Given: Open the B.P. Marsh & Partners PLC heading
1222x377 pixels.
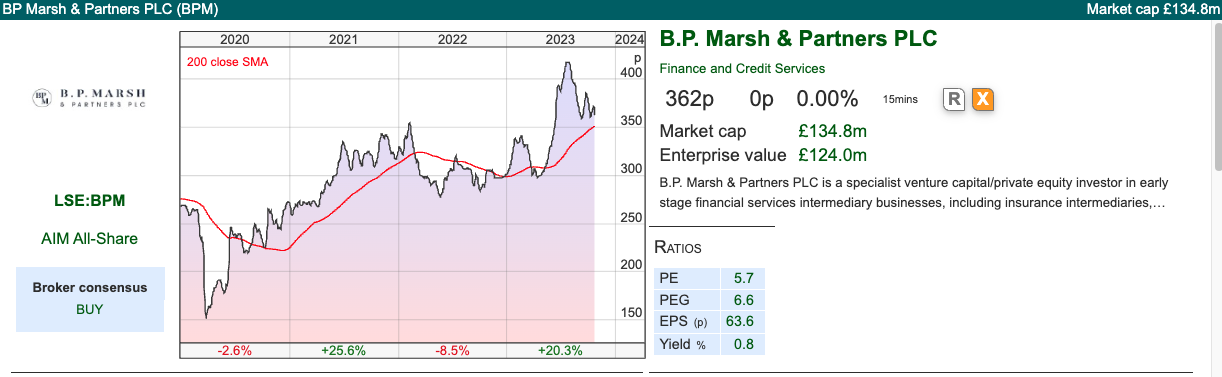Looking at the screenshot, I should (798, 40).
